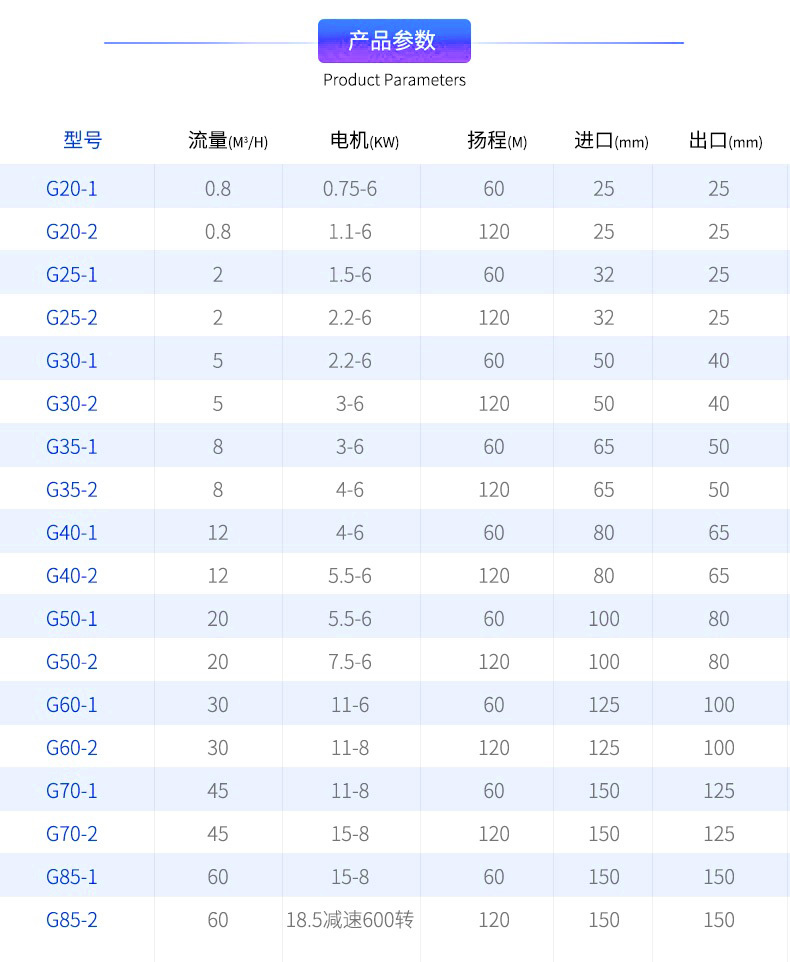Click the 电机 (KW) column header
The width and height of the screenshot is (790, 962).
364,141
